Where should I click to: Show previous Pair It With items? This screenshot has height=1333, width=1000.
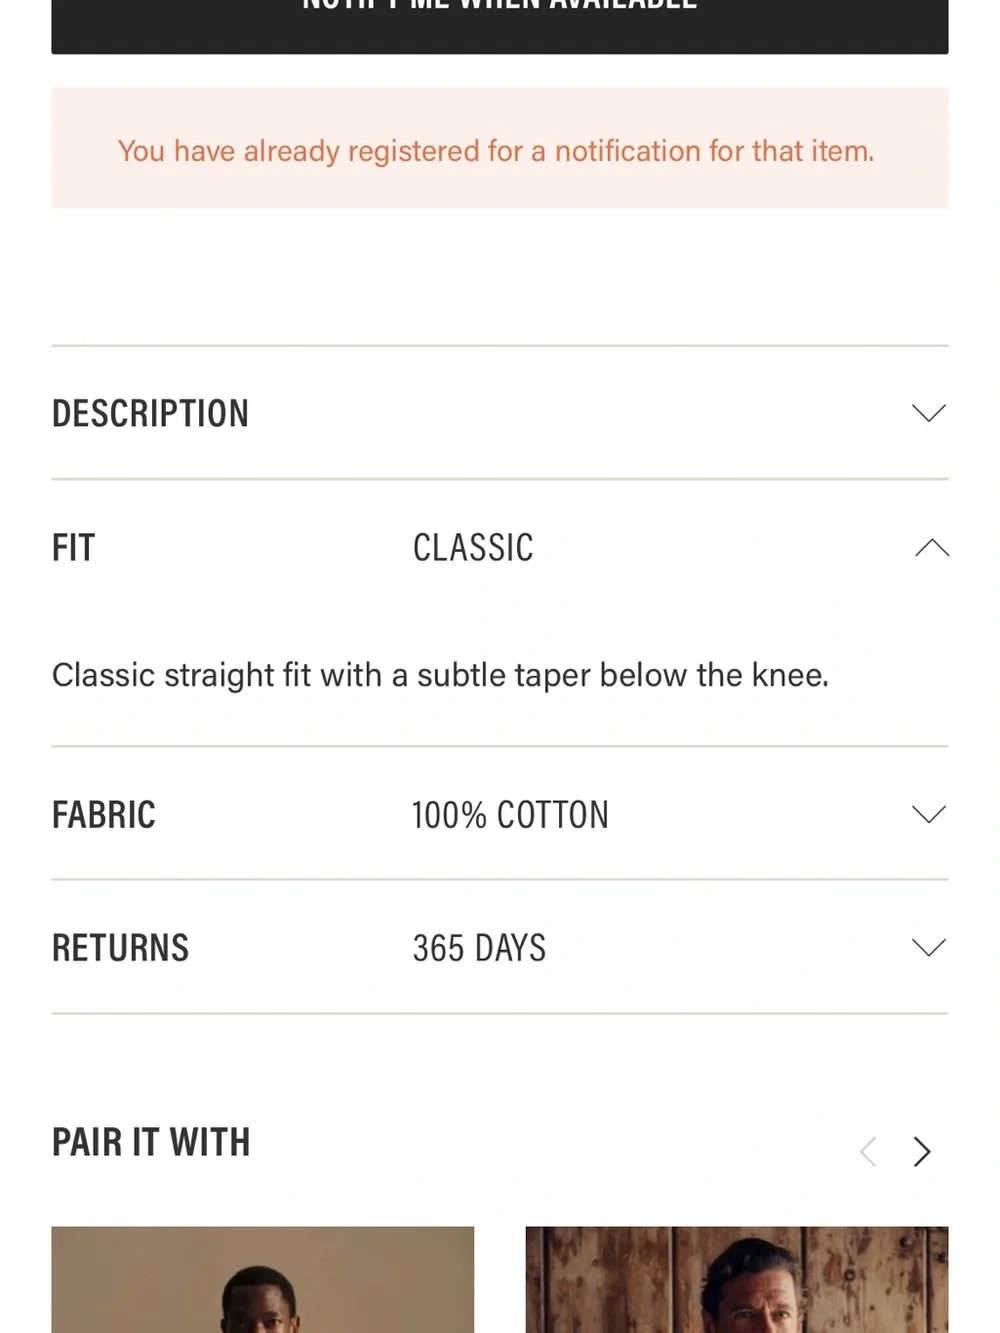point(868,1151)
